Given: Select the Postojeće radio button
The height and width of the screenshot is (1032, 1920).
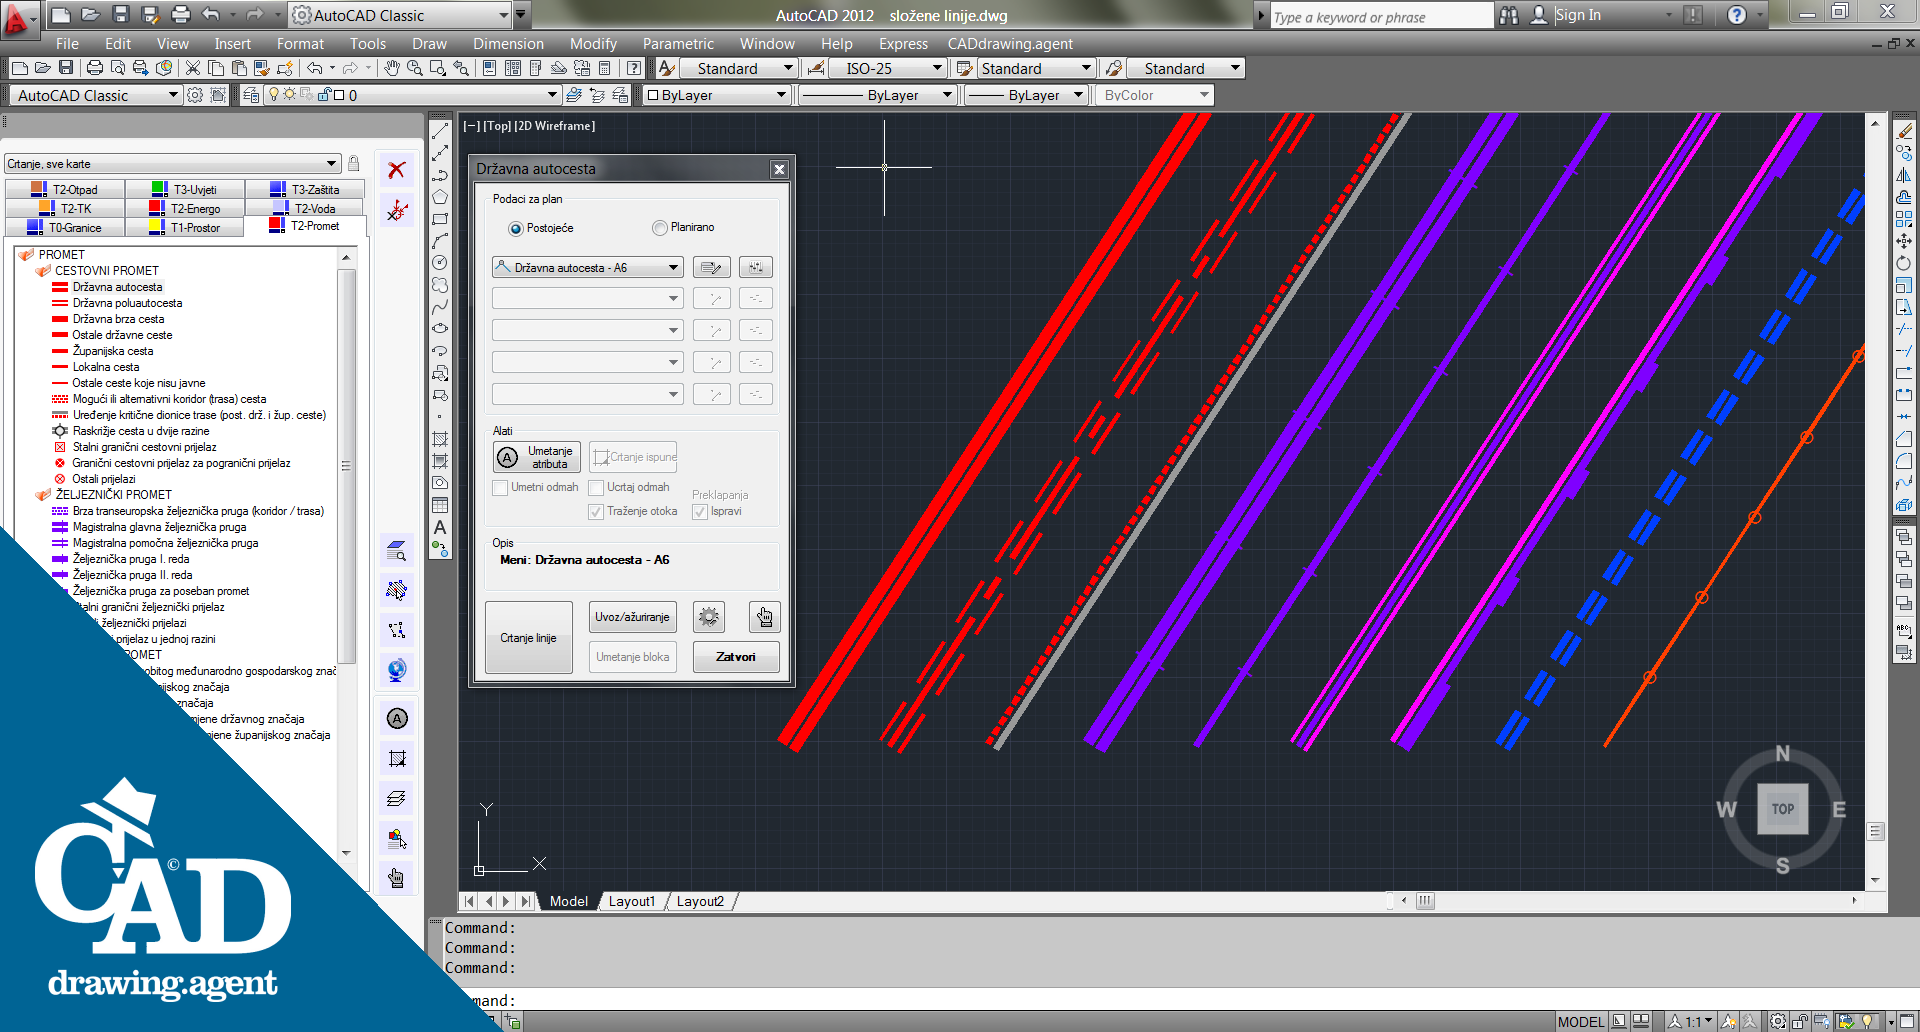Looking at the screenshot, I should coord(516,228).
